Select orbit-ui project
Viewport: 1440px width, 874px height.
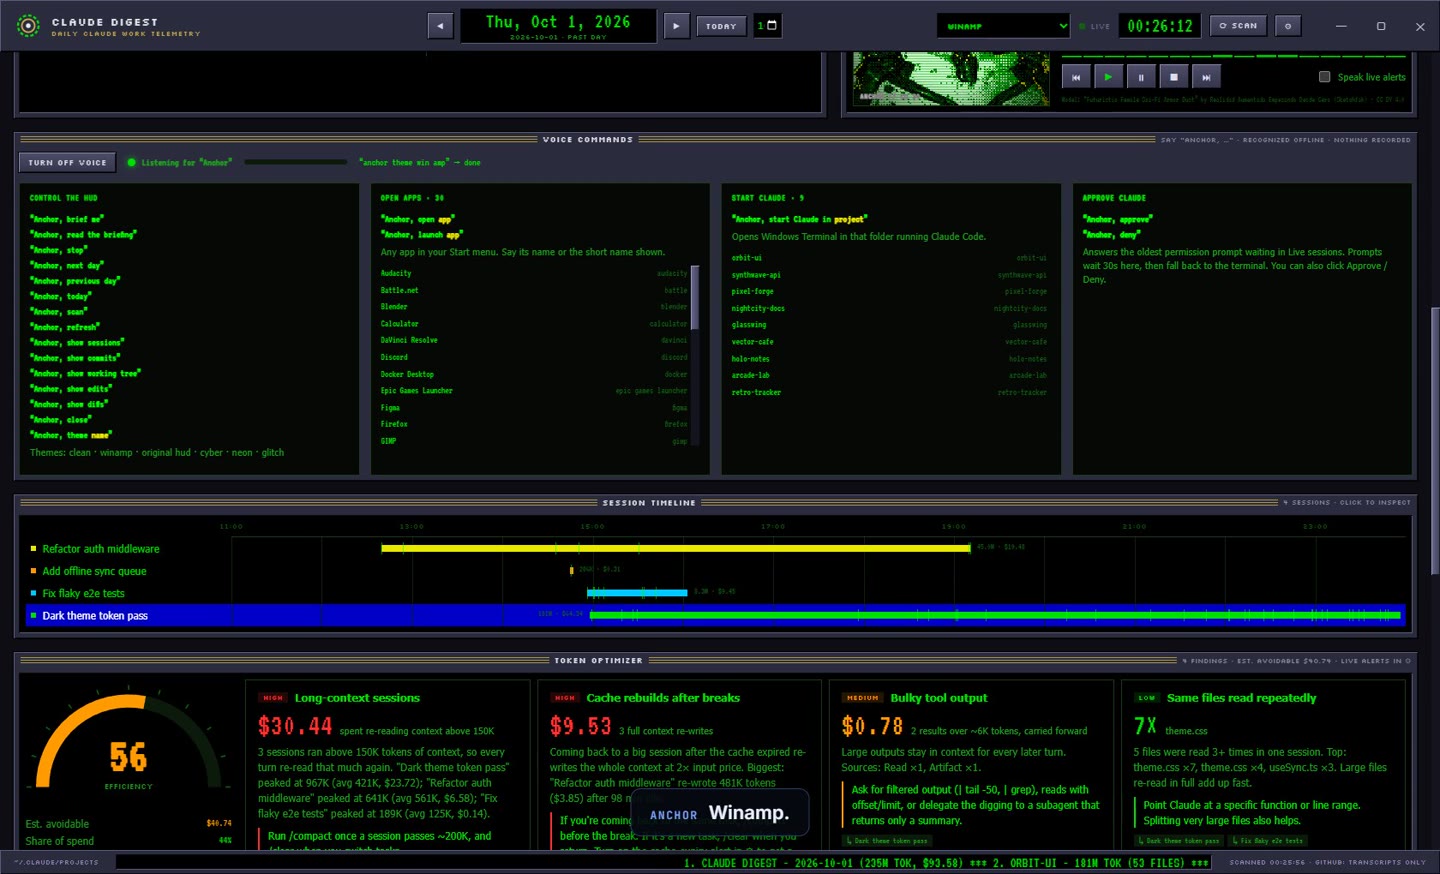[x=889, y=258]
